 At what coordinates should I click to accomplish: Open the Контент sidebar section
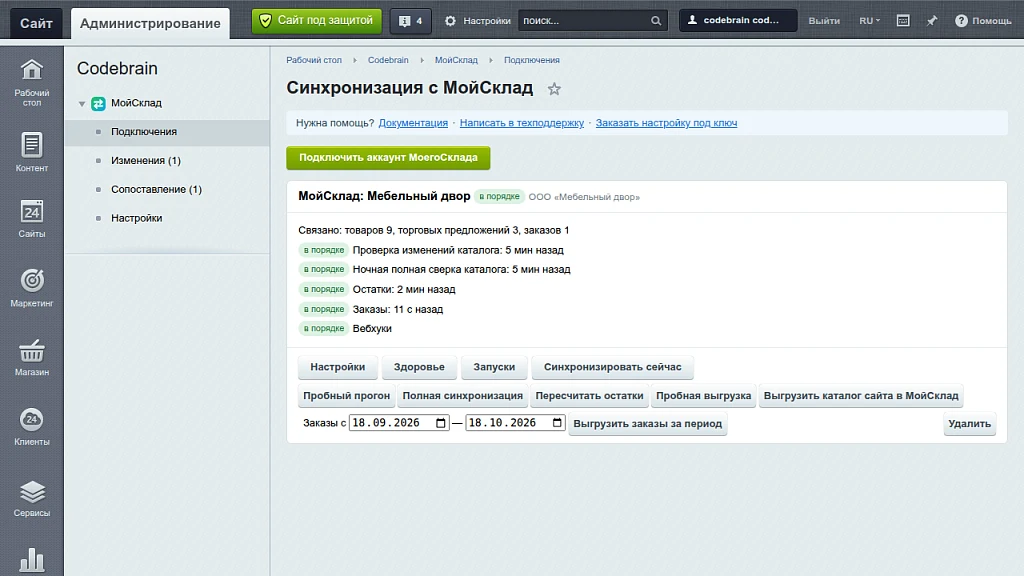click(x=31, y=152)
